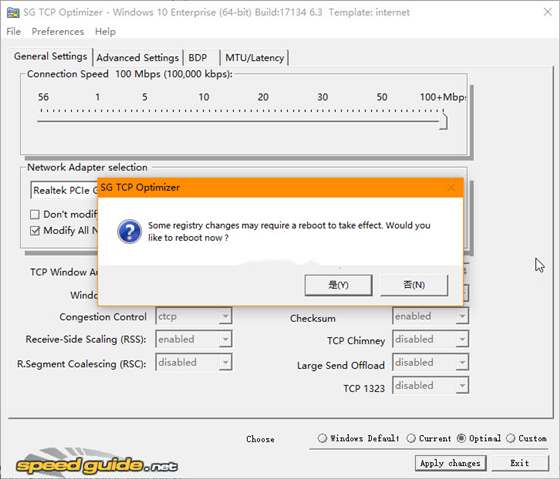The image size is (560, 479).
Task: Click the slider track near 30 Mbps
Action: pyautogui.click(x=322, y=121)
